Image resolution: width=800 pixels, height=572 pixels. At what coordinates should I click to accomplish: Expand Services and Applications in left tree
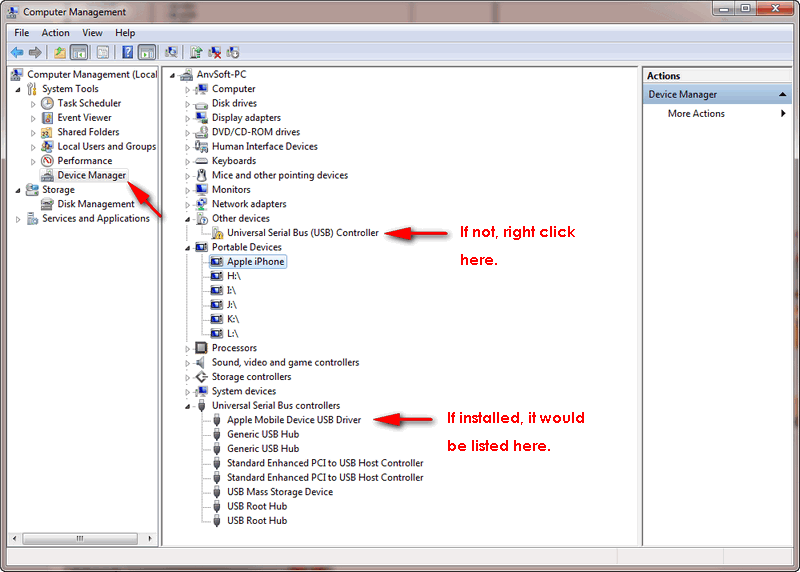(18, 219)
